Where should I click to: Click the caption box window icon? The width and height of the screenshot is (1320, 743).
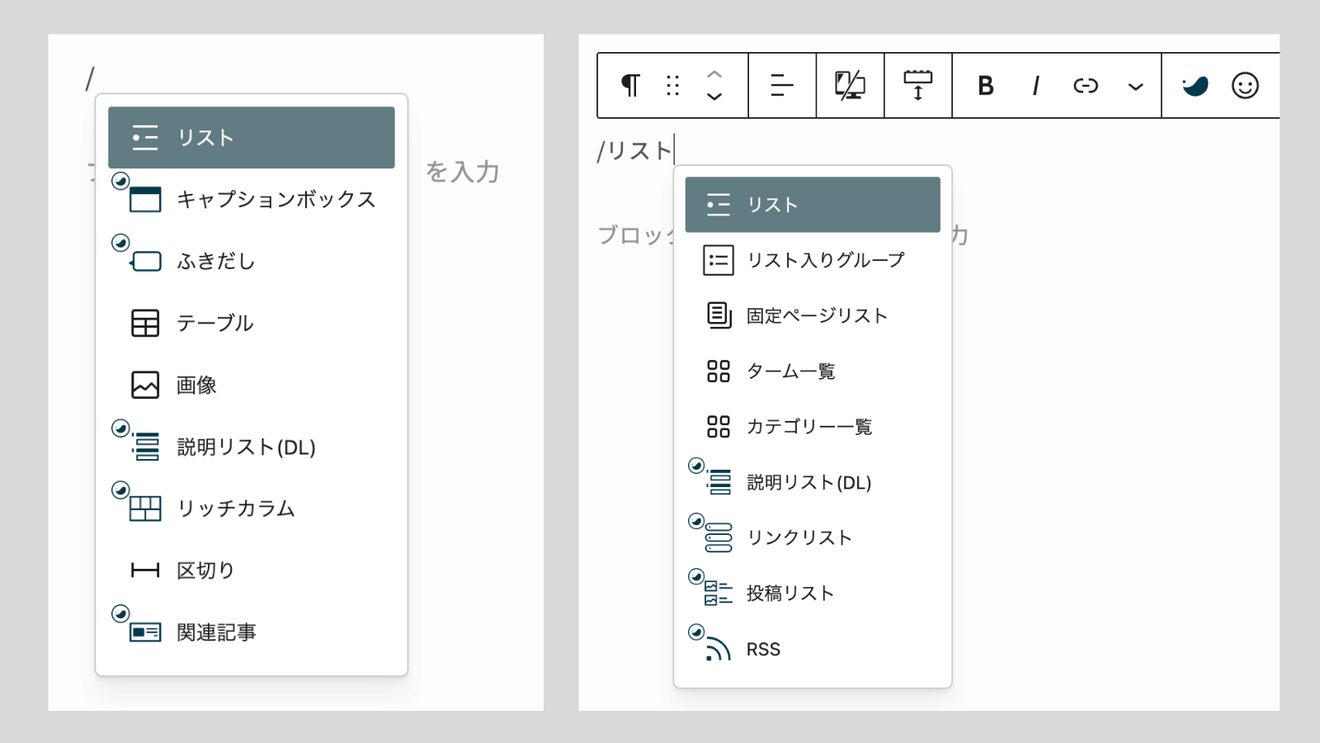coord(145,199)
